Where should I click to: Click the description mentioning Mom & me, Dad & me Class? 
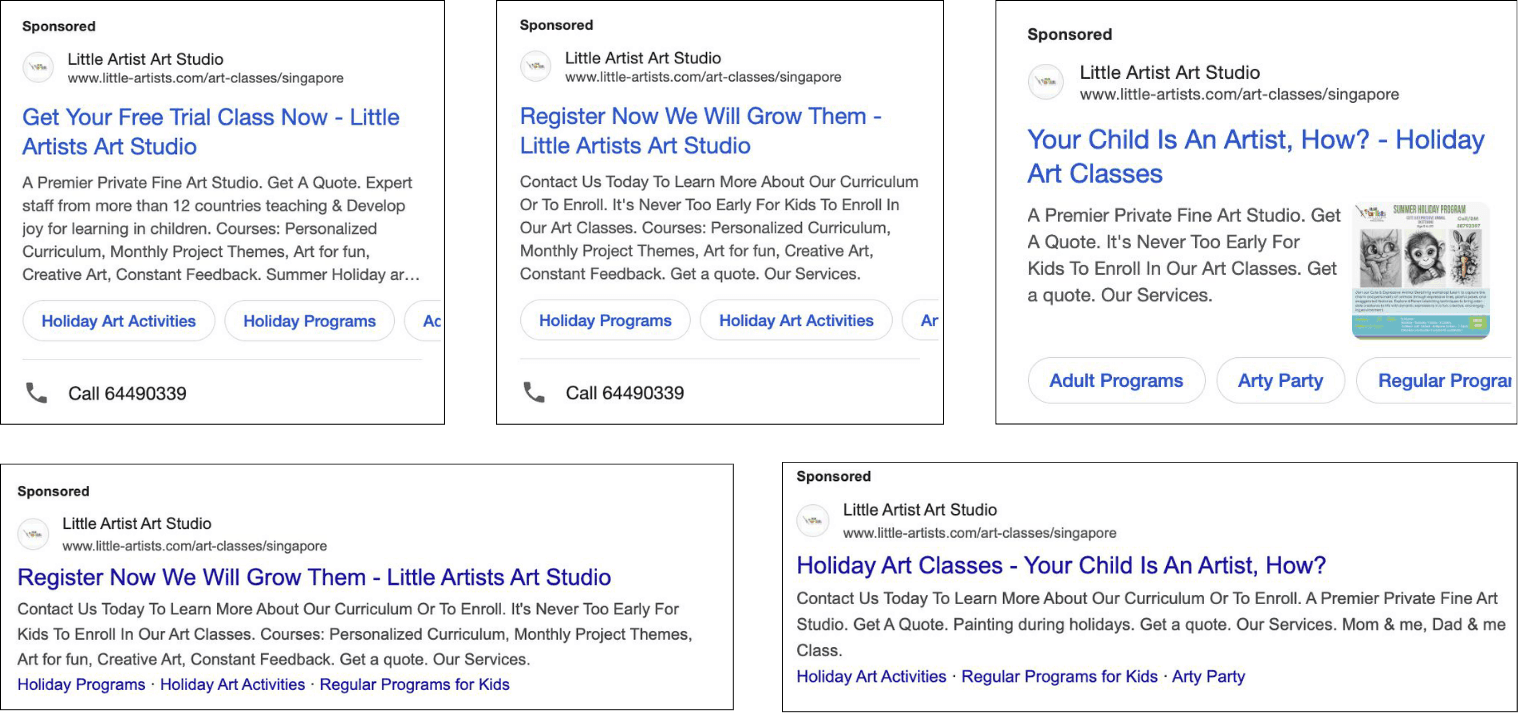(1151, 624)
